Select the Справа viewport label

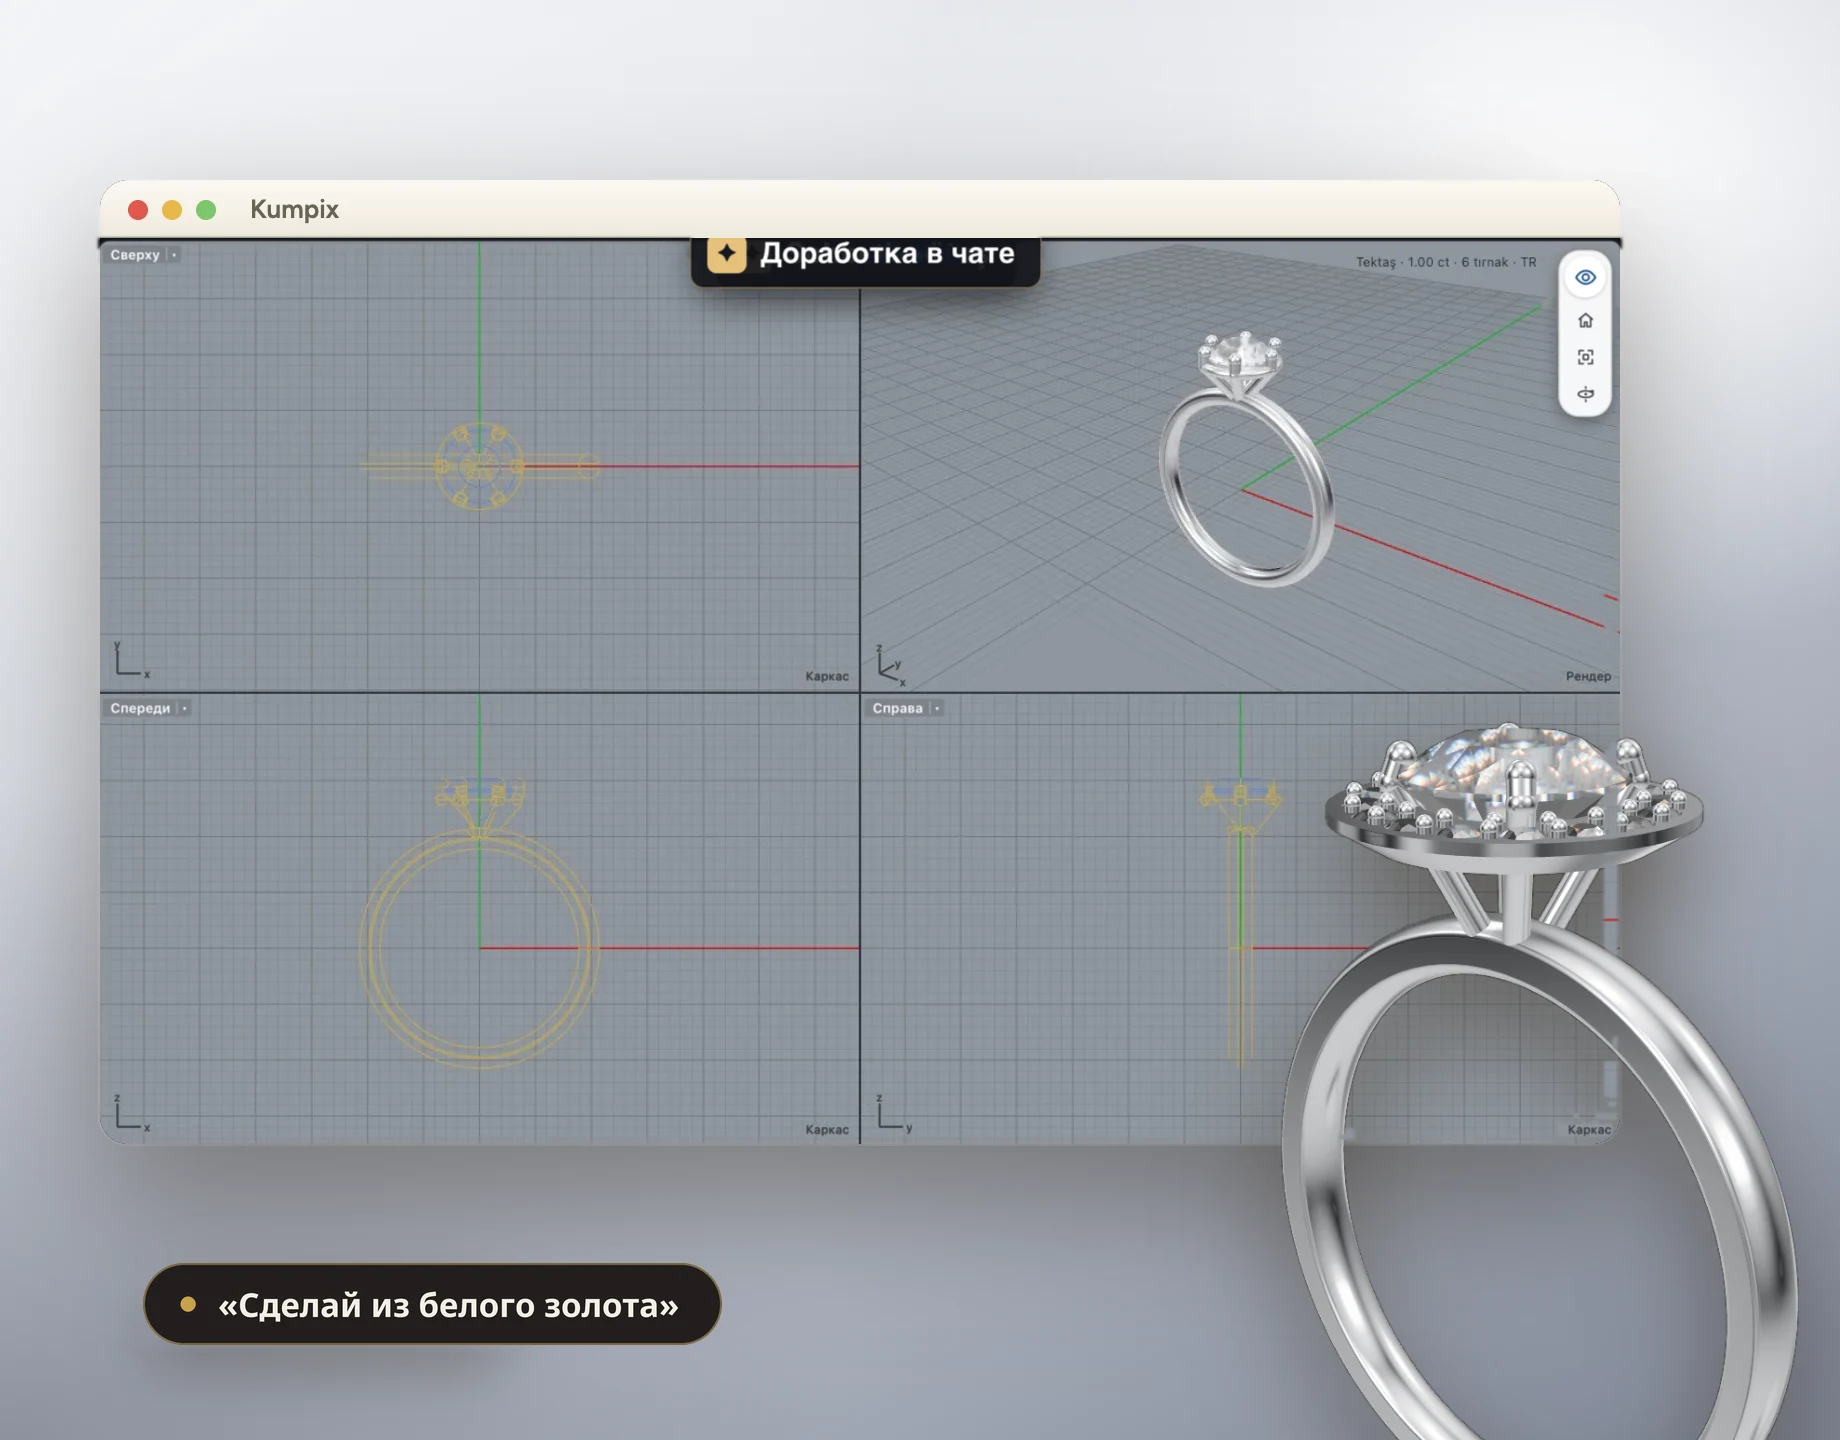point(897,708)
